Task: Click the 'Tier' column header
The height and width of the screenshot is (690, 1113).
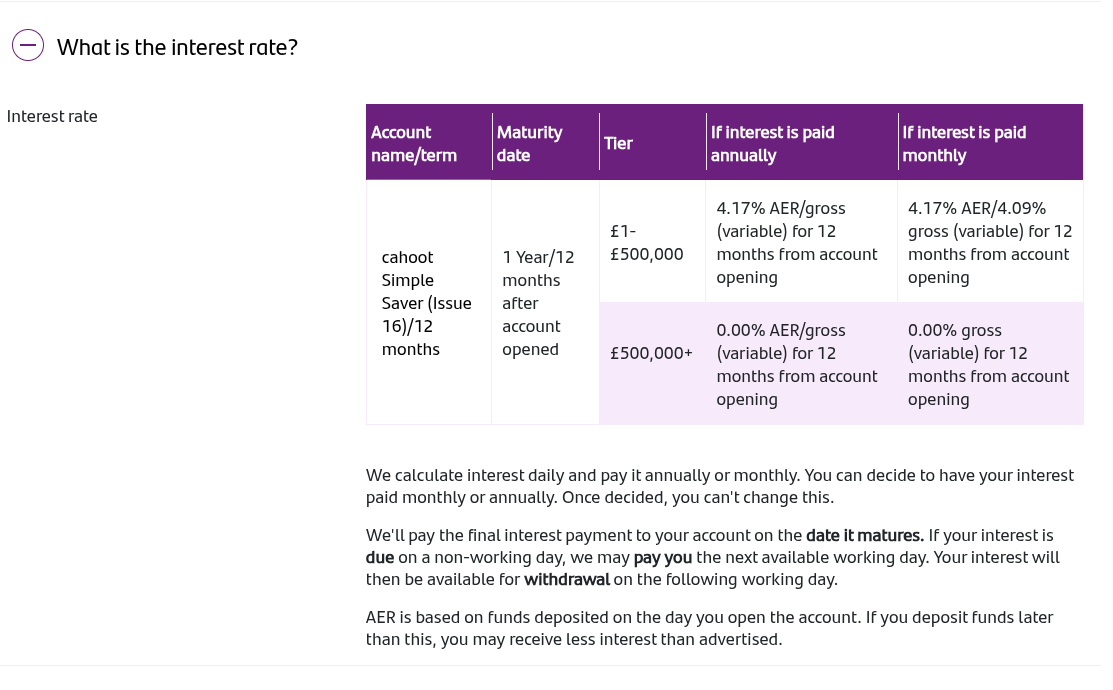Action: [x=653, y=143]
